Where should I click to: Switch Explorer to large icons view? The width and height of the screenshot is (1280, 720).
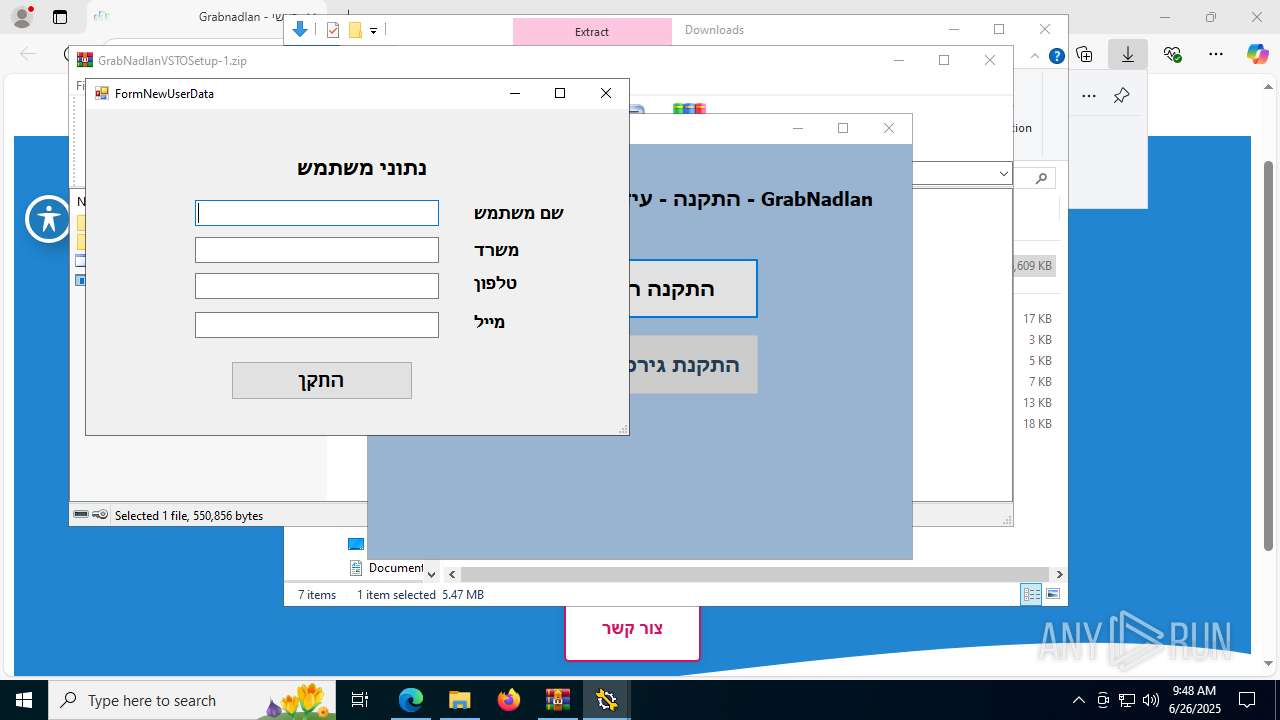point(1052,594)
